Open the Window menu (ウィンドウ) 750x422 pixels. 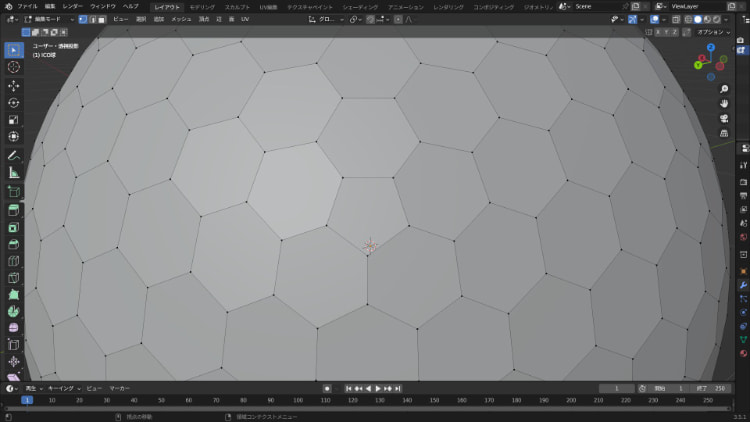pyautogui.click(x=103, y=7)
